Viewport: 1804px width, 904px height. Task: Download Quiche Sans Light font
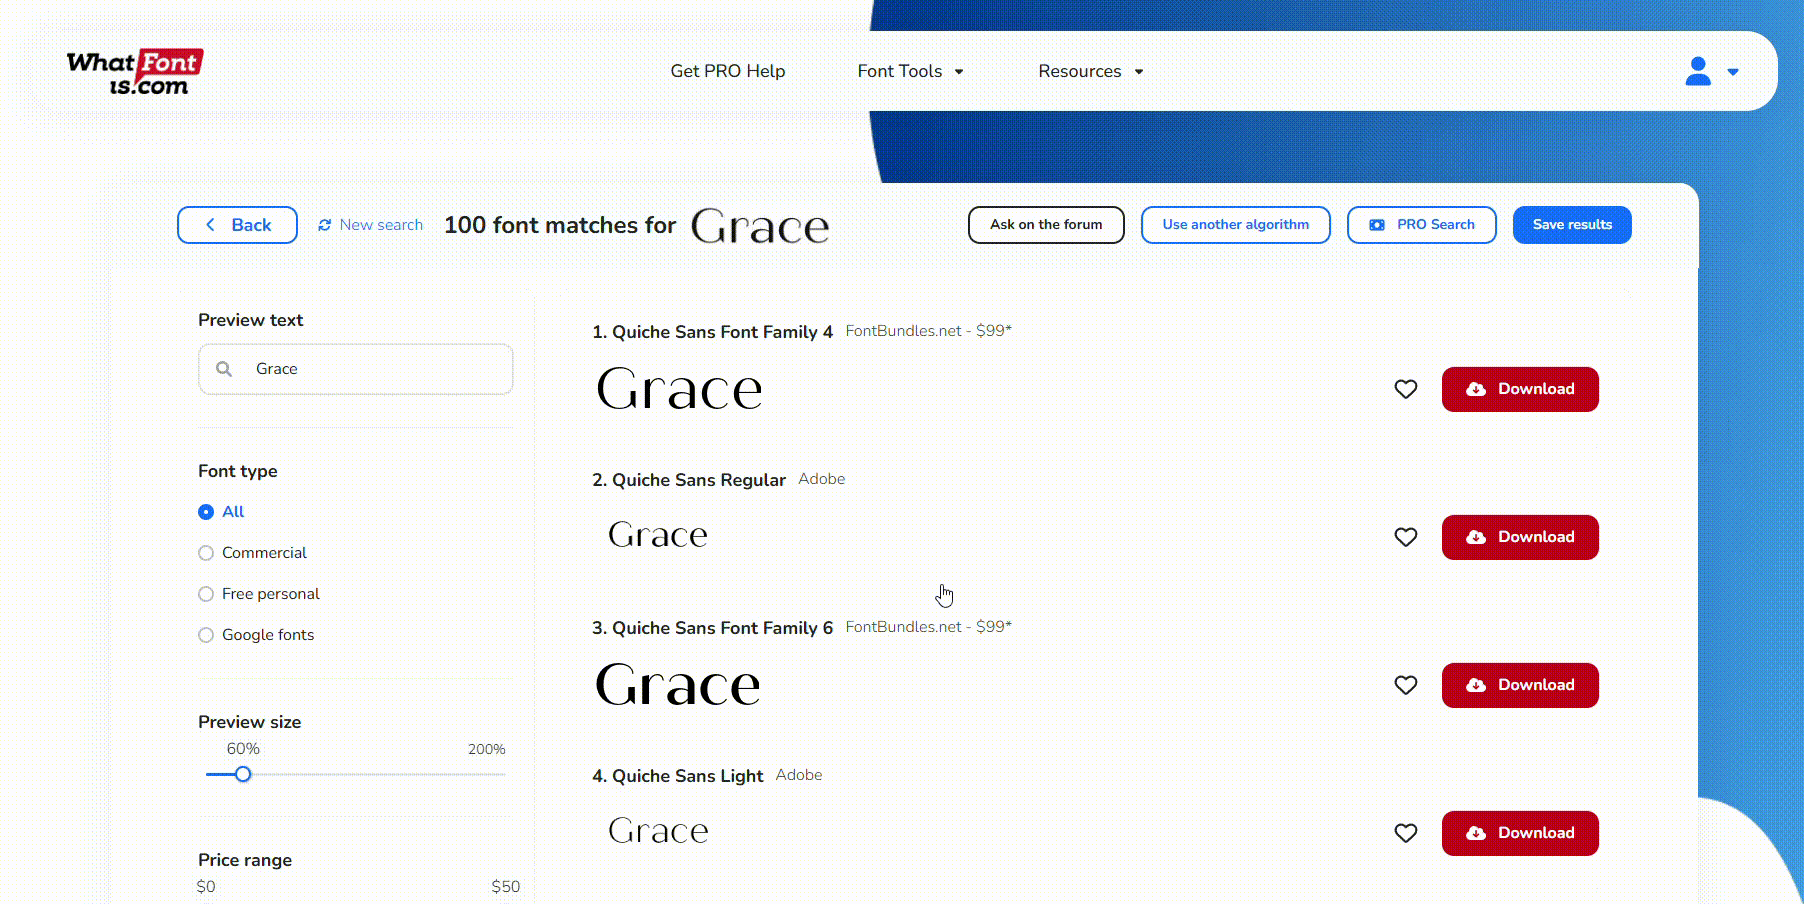pos(1520,833)
